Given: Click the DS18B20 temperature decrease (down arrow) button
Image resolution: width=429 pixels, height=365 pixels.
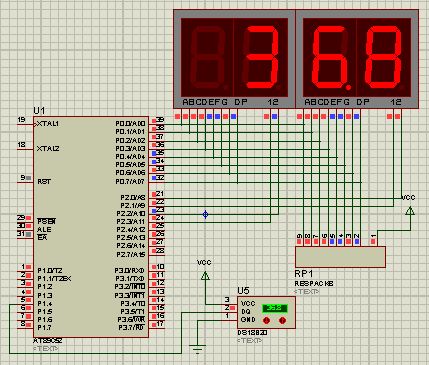Looking at the screenshot, I should tap(266, 320).
